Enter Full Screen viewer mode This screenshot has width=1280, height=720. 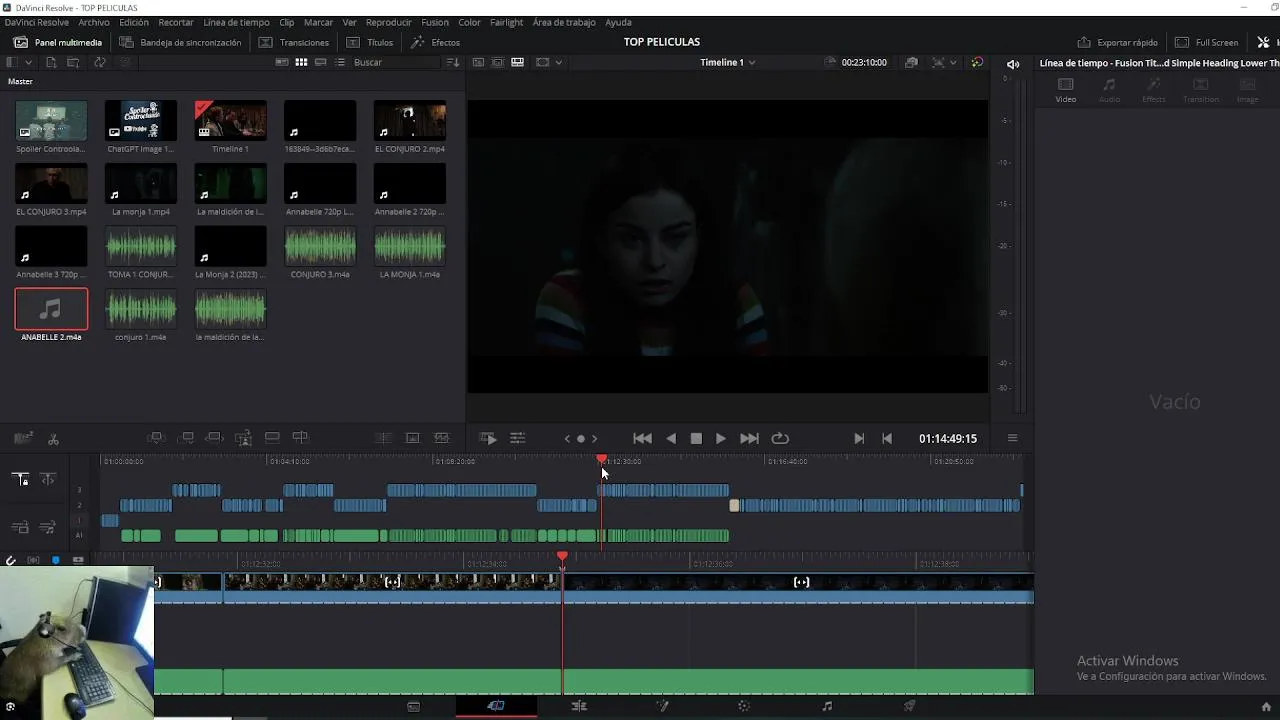[x=1206, y=42]
